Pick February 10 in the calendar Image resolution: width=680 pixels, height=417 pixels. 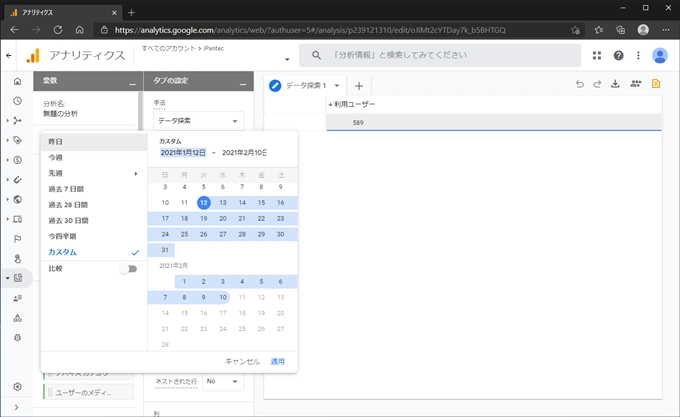pyautogui.click(x=222, y=297)
